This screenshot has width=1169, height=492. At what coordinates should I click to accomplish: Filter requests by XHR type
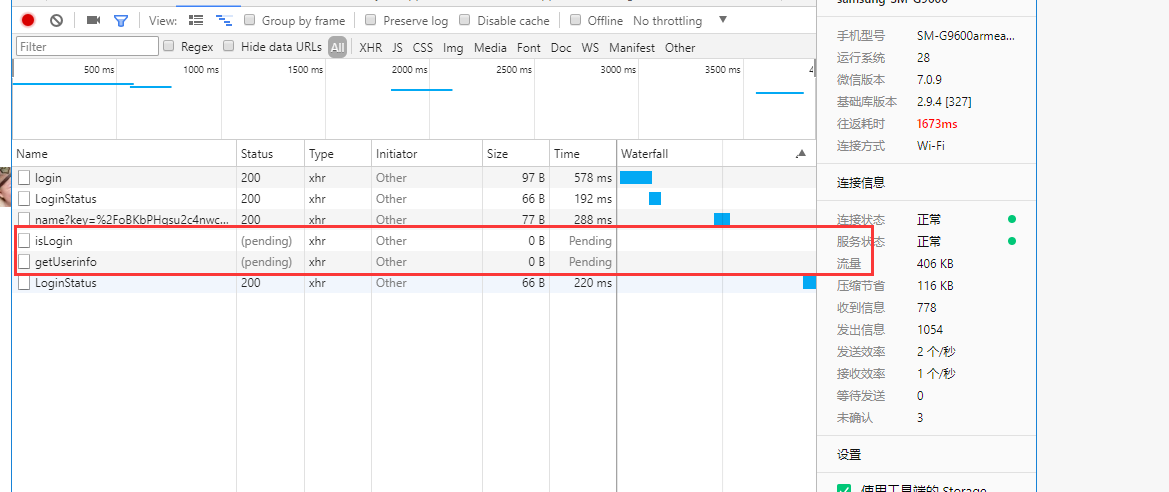[x=370, y=47]
